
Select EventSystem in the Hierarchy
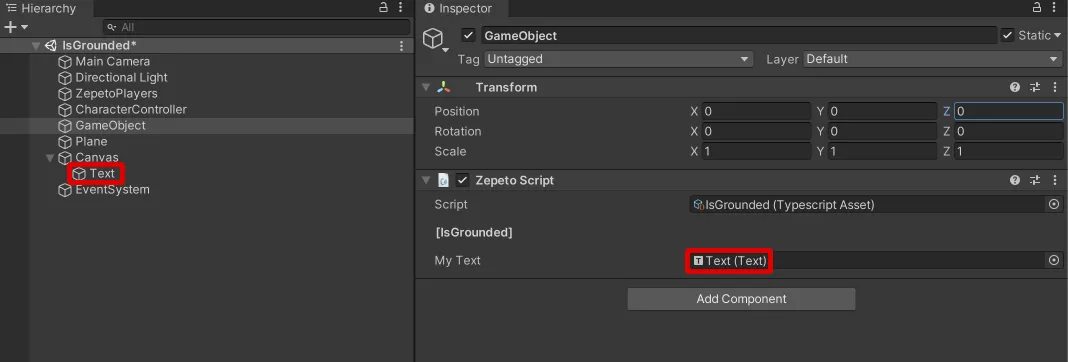(x=112, y=190)
